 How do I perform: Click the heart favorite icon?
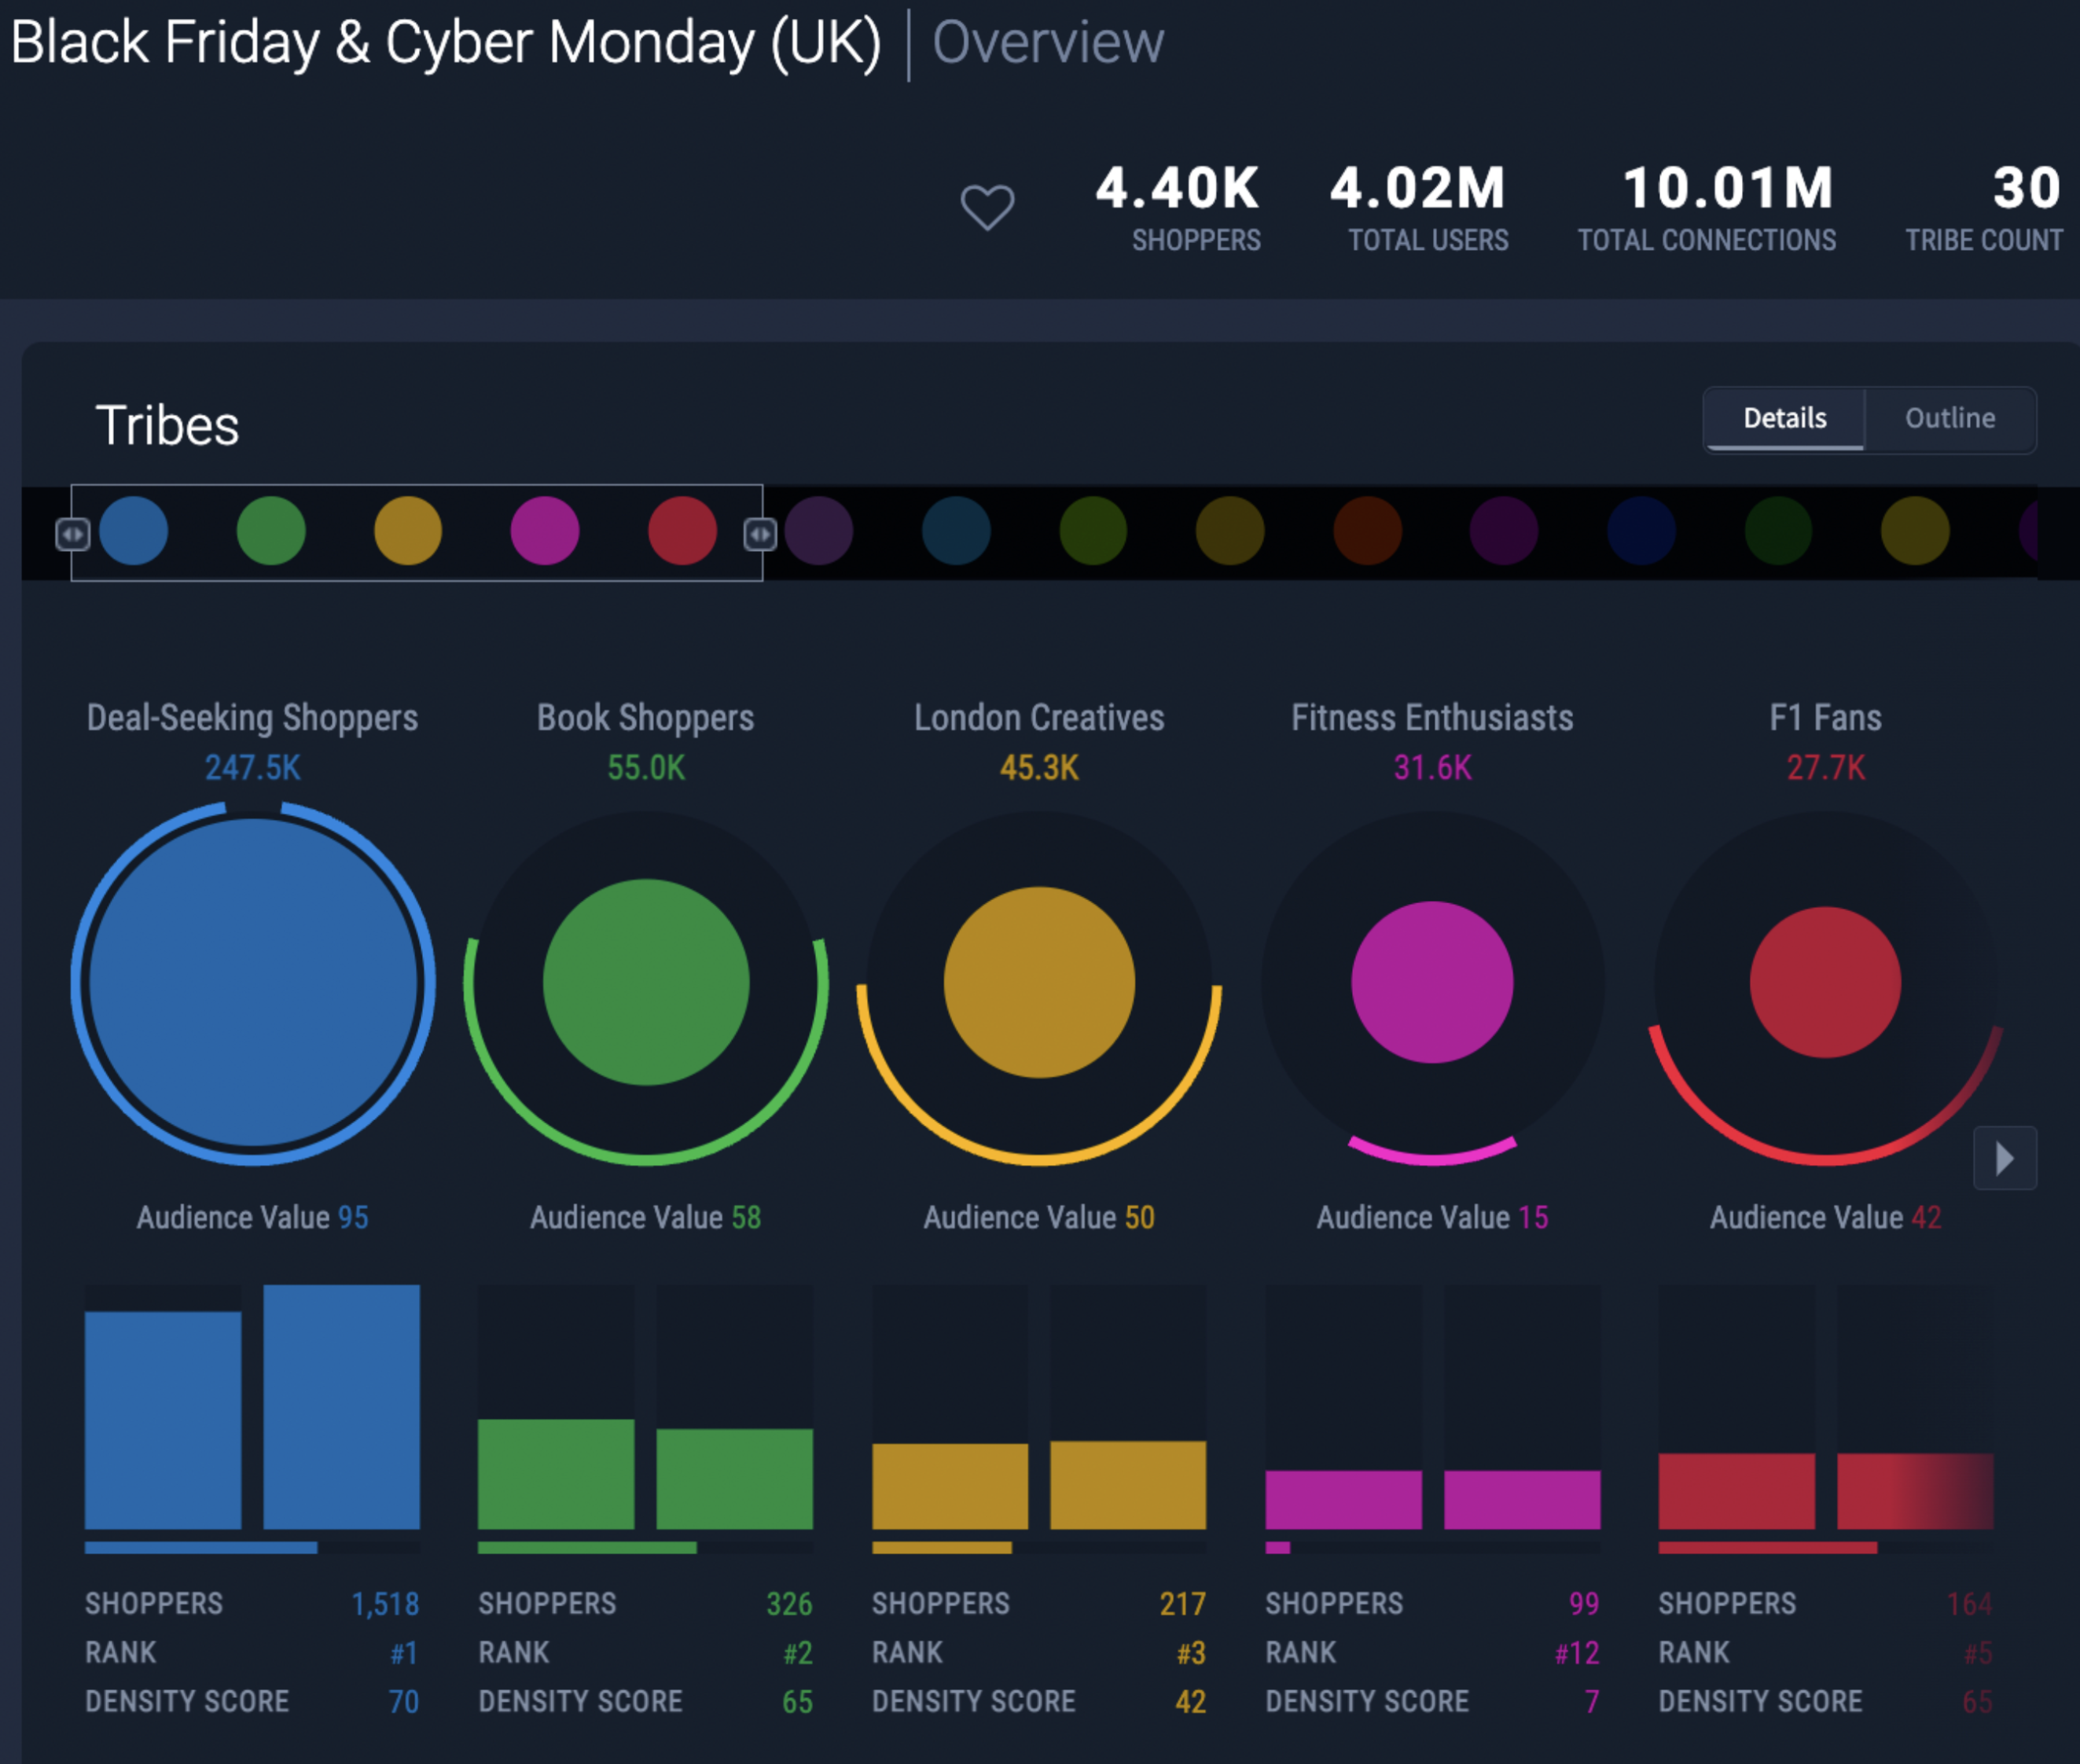987,207
